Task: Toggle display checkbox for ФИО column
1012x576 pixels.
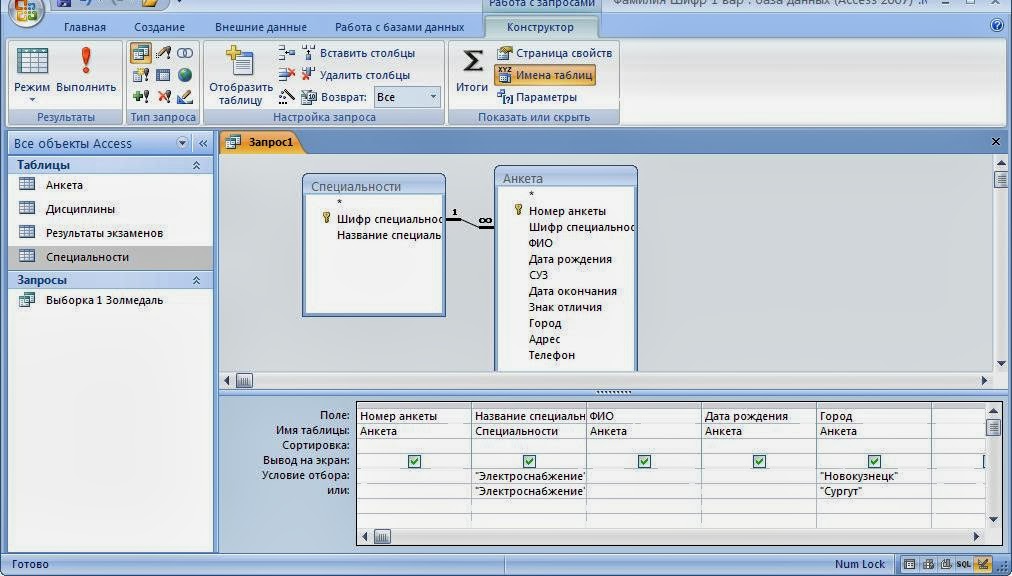Action: [x=644, y=461]
